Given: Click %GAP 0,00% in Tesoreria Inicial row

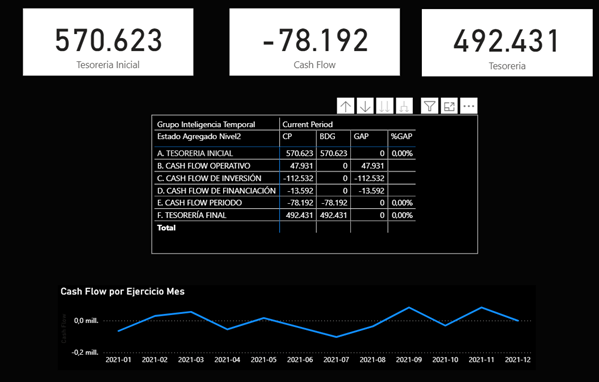Looking at the screenshot, I should coord(402,153).
